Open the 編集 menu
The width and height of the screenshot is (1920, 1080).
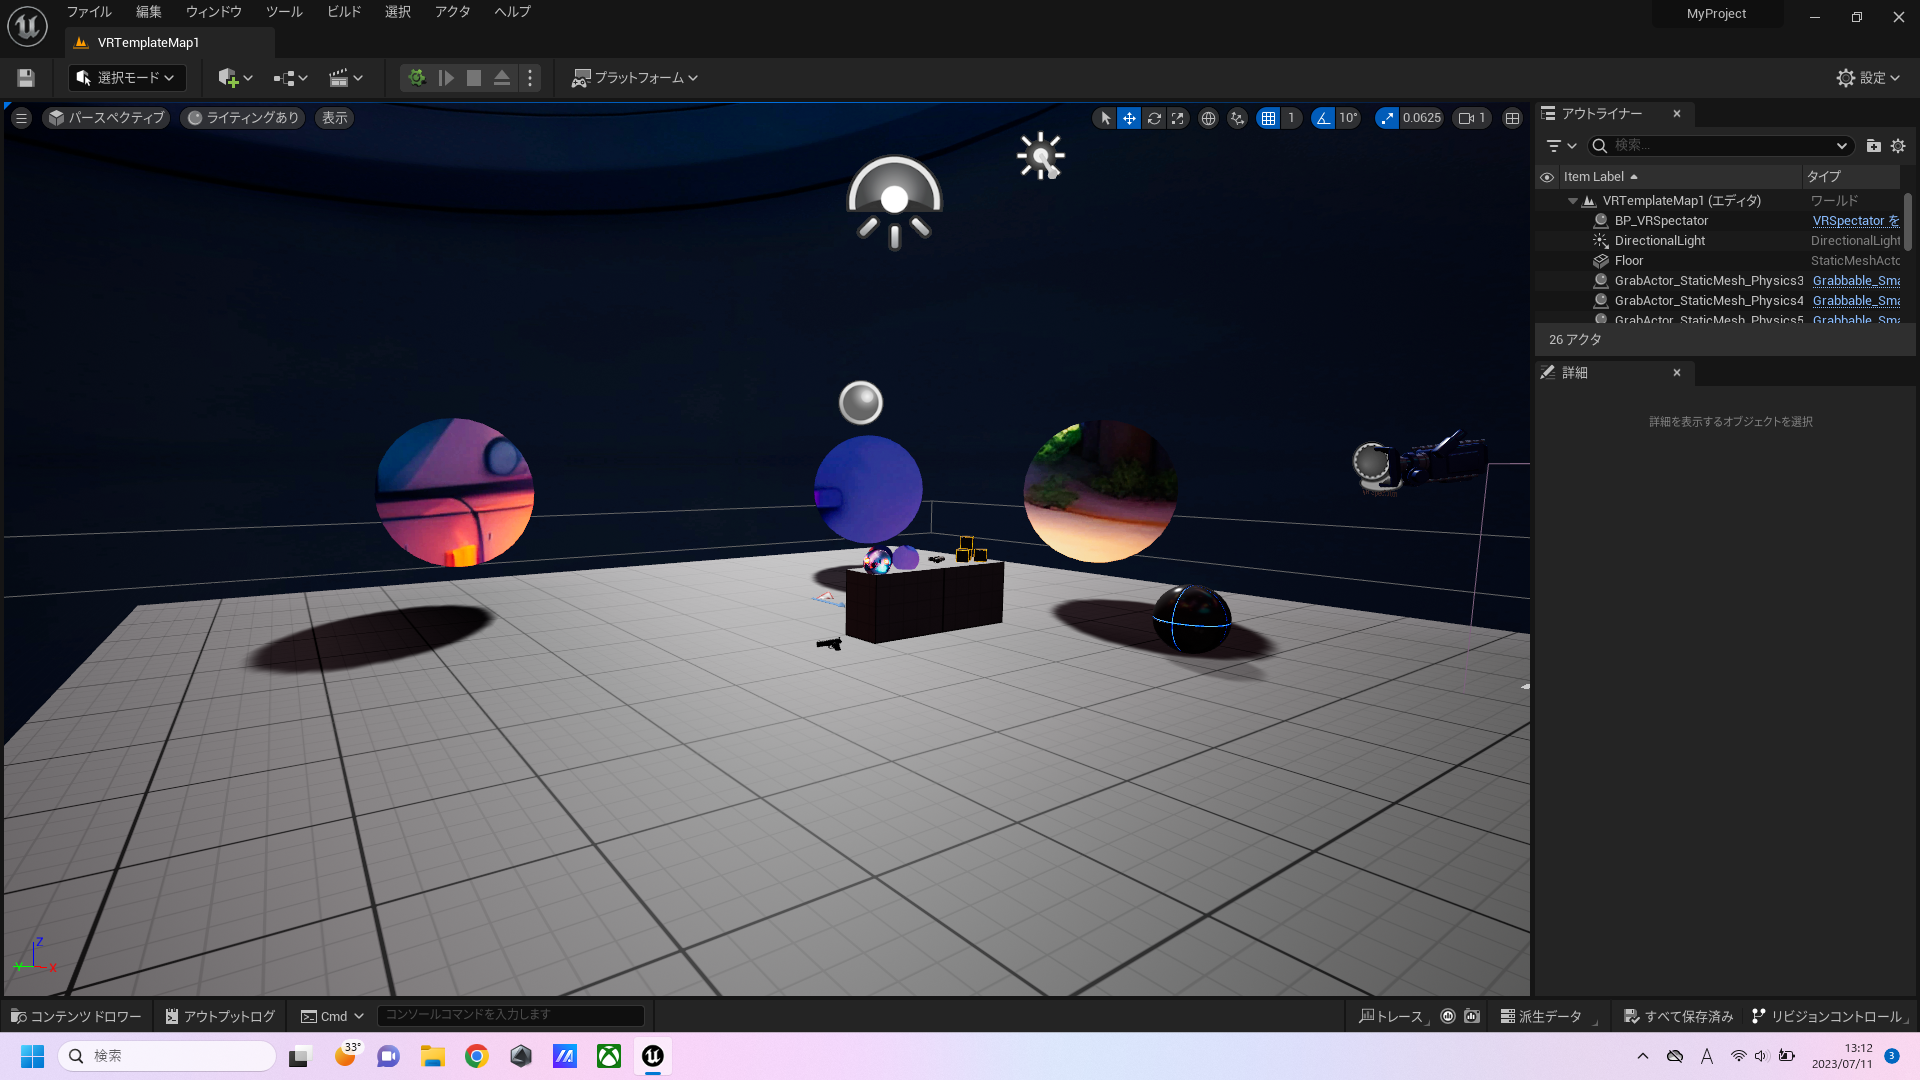point(149,12)
